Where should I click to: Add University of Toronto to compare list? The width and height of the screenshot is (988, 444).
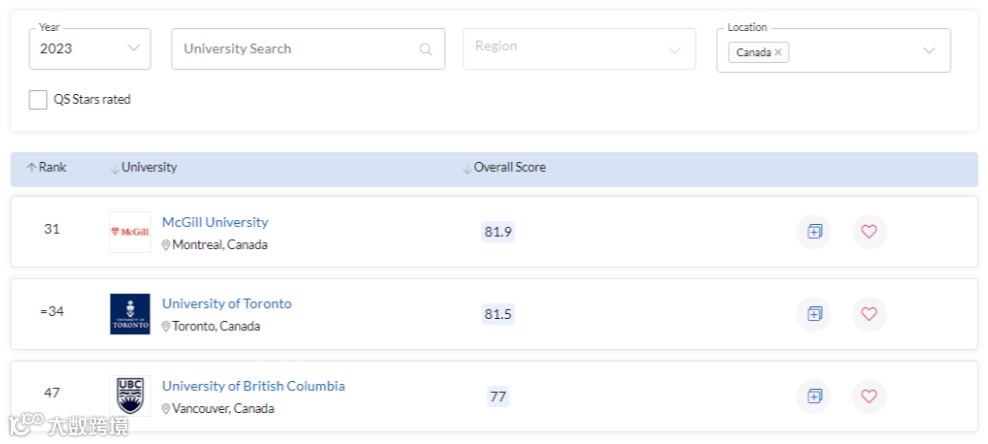[813, 314]
